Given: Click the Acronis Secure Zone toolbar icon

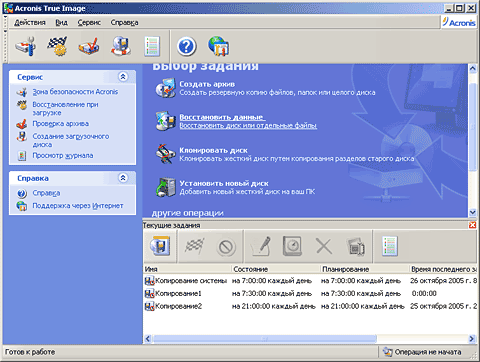Looking at the screenshot, I should (x=26, y=46).
